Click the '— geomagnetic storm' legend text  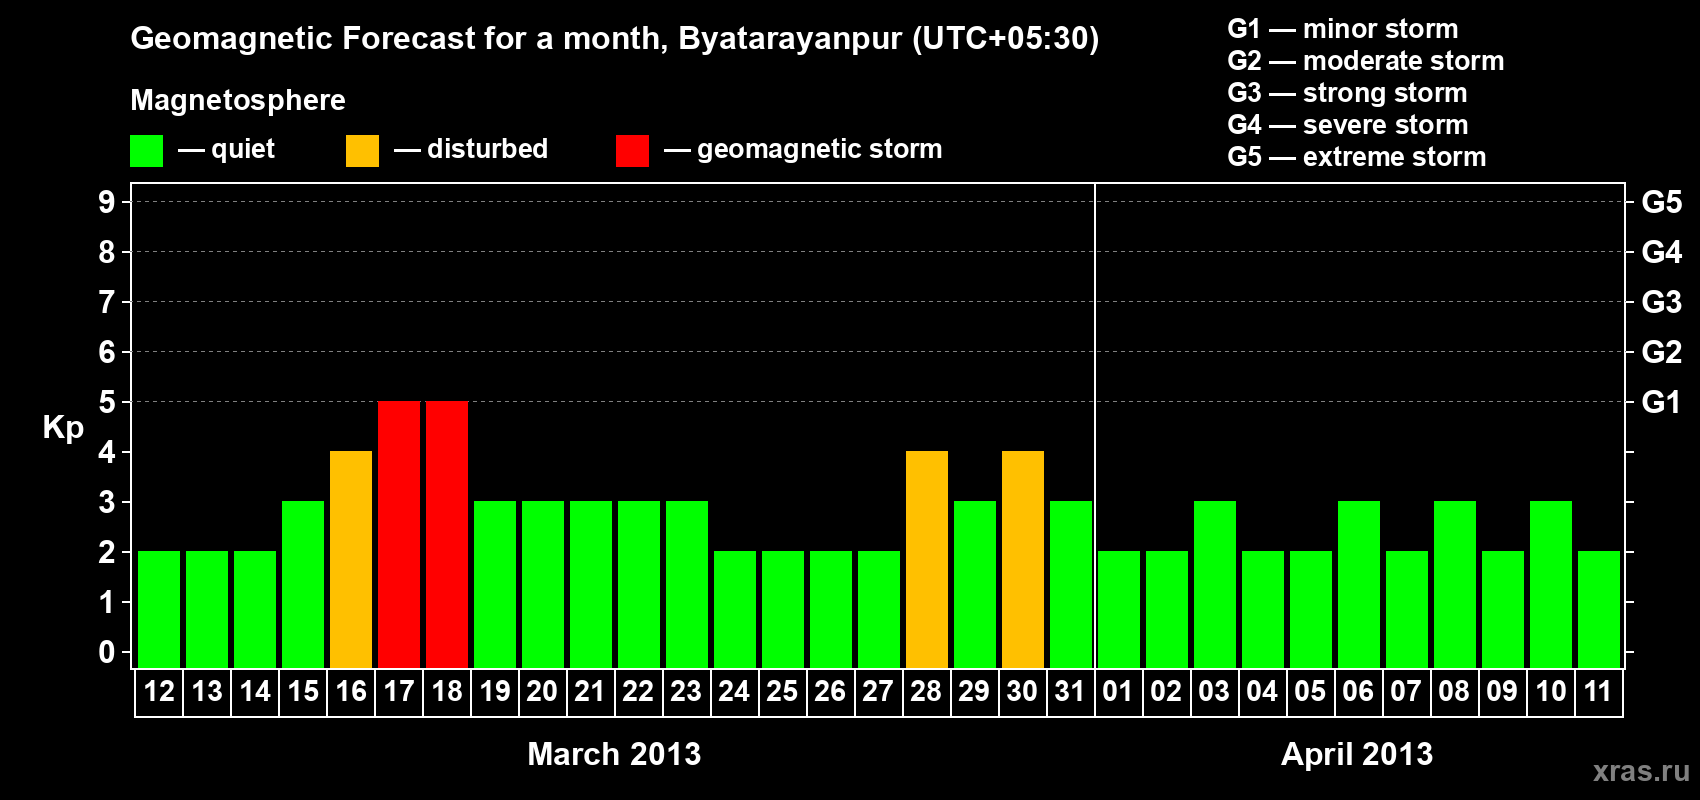[803, 150]
